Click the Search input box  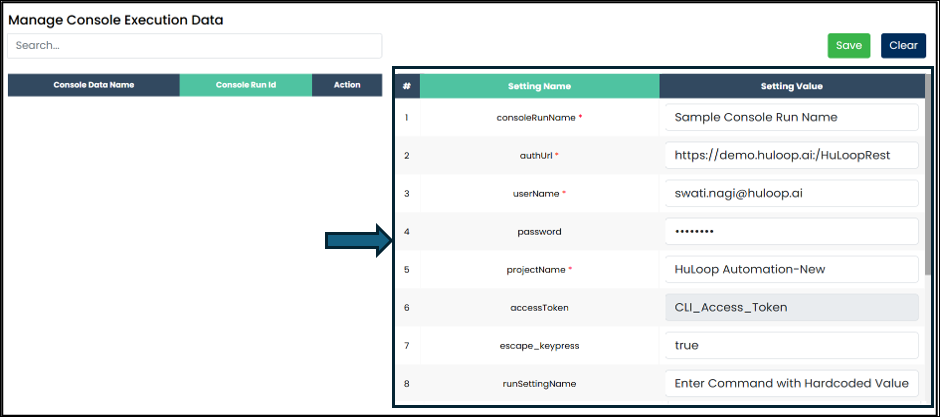pyautogui.click(x=194, y=46)
